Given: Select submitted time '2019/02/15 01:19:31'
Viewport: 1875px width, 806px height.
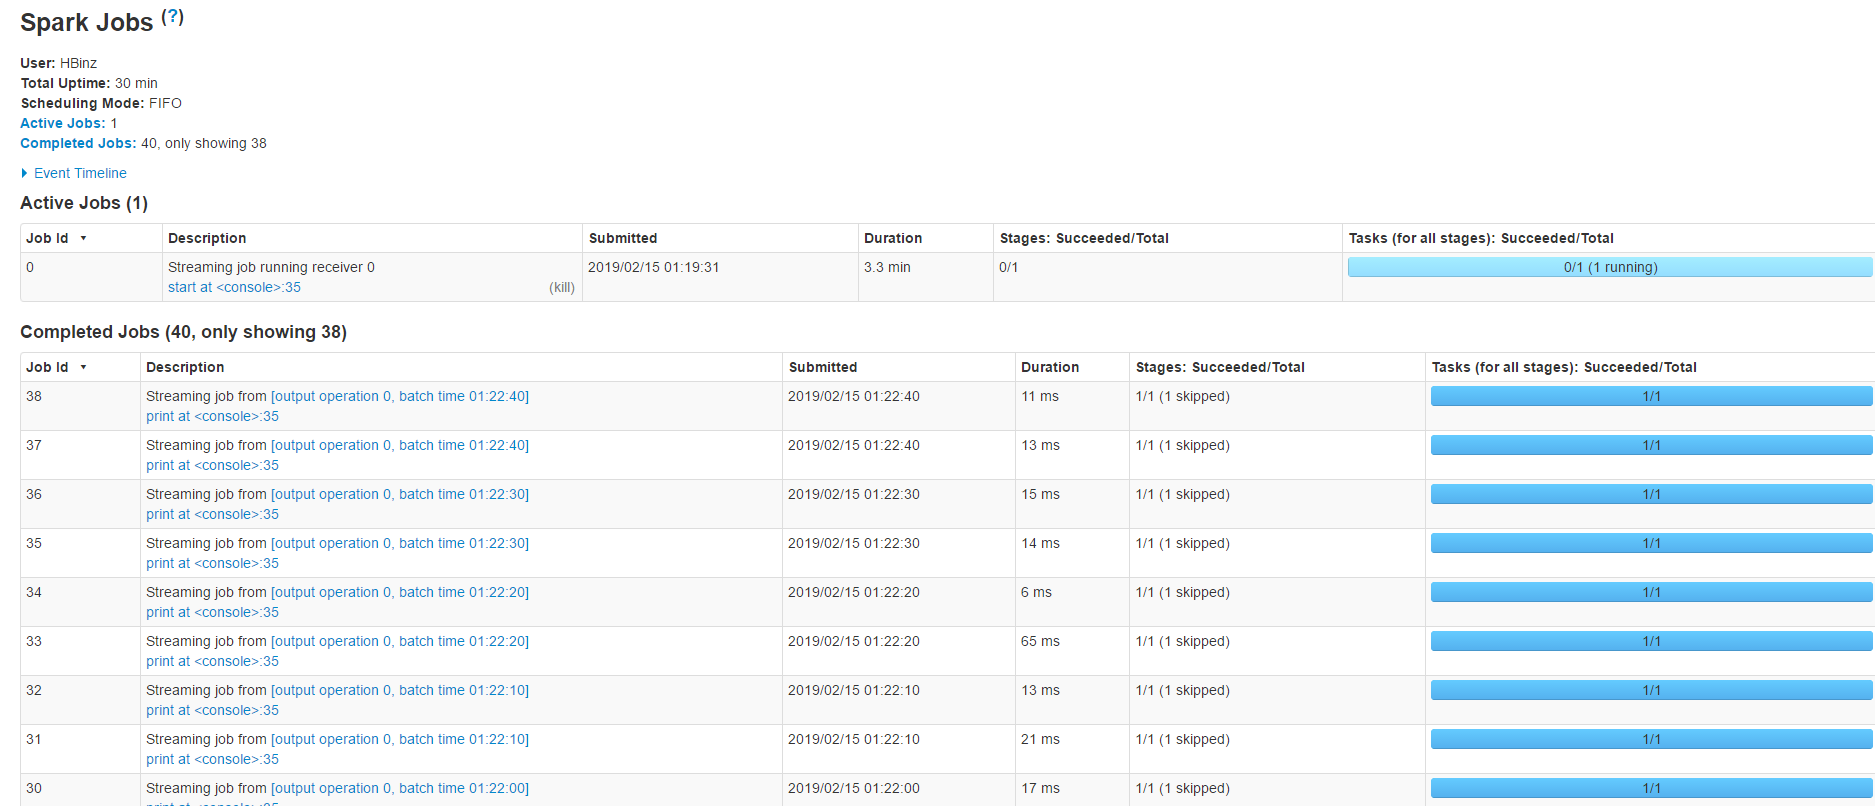Looking at the screenshot, I should 654,267.
